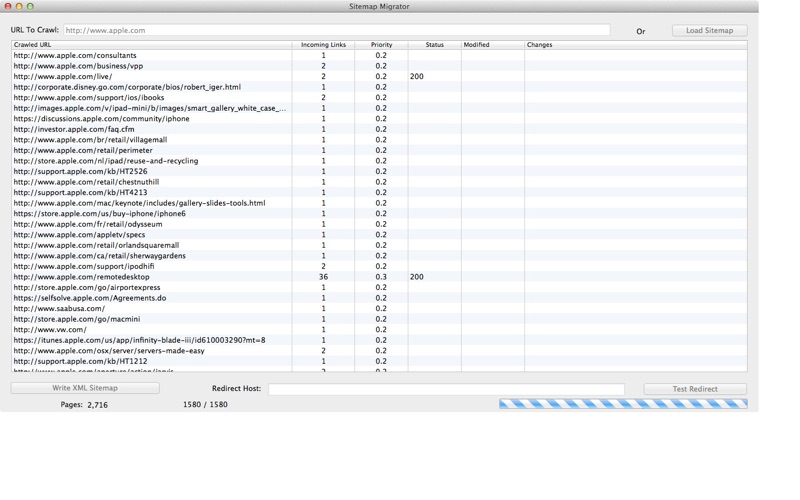
Task: Sort by Crawled URL column header
Action: [152, 45]
